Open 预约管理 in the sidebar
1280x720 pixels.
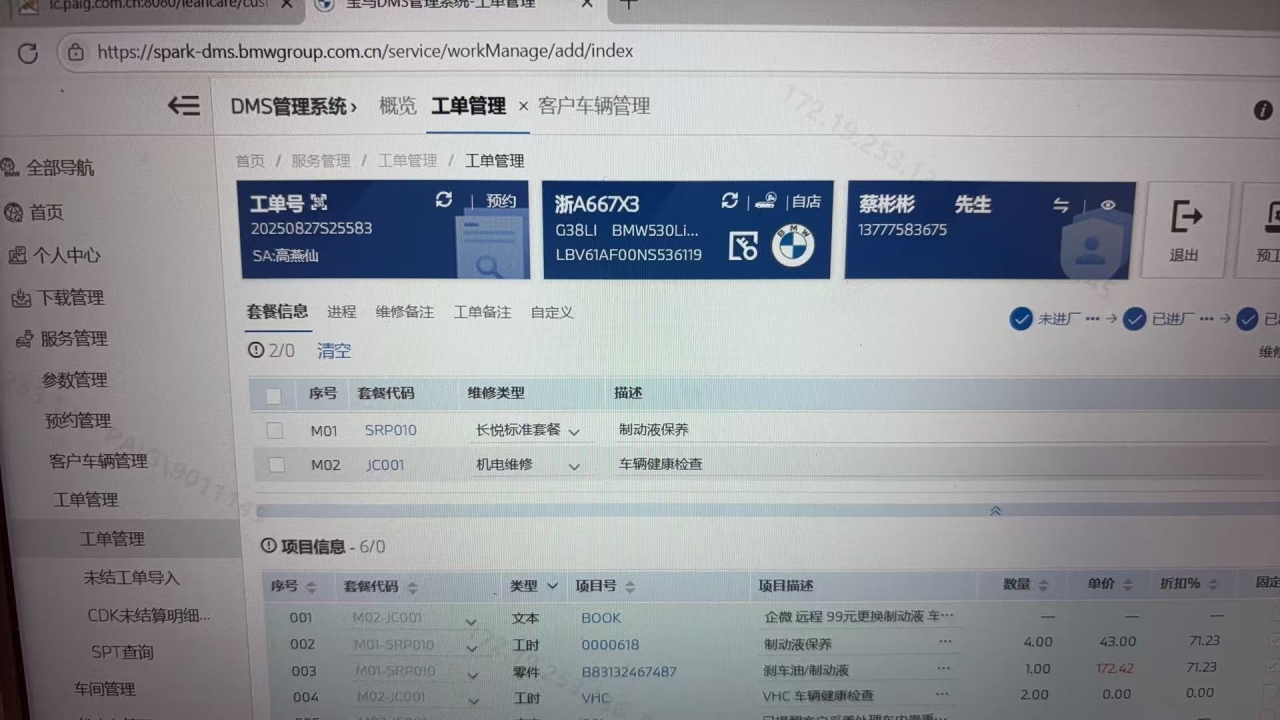click(78, 421)
